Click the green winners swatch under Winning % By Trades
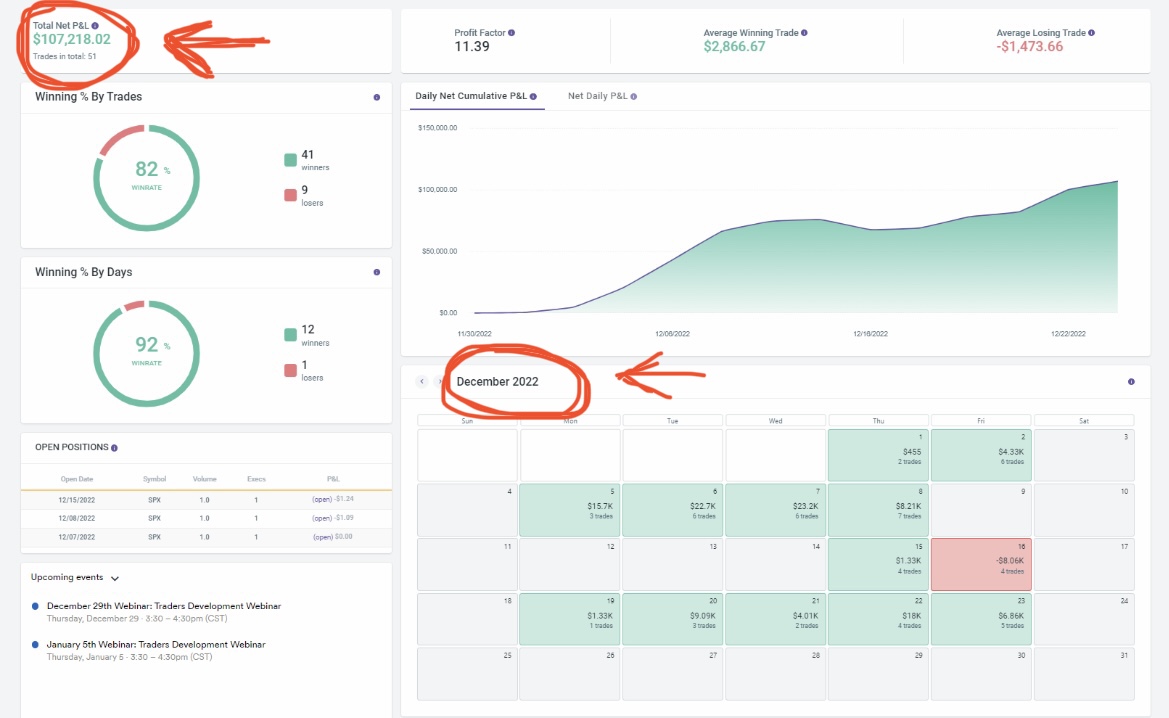The width and height of the screenshot is (1169, 718). pos(290,159)
